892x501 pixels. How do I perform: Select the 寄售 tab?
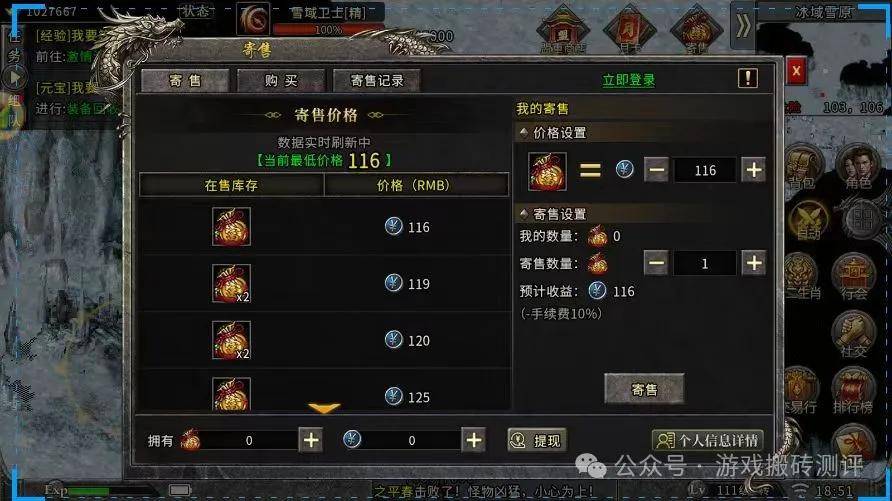pyautogui.click(x=185, y=81)
